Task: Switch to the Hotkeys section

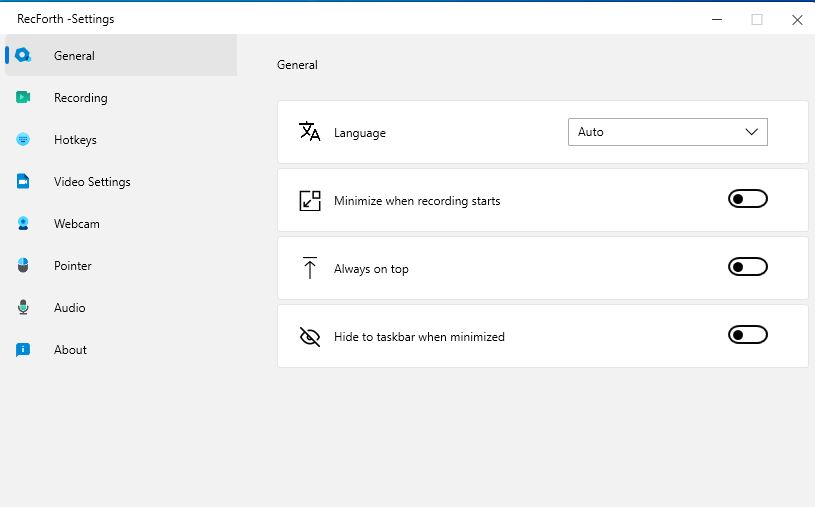Action: (75, 140)
